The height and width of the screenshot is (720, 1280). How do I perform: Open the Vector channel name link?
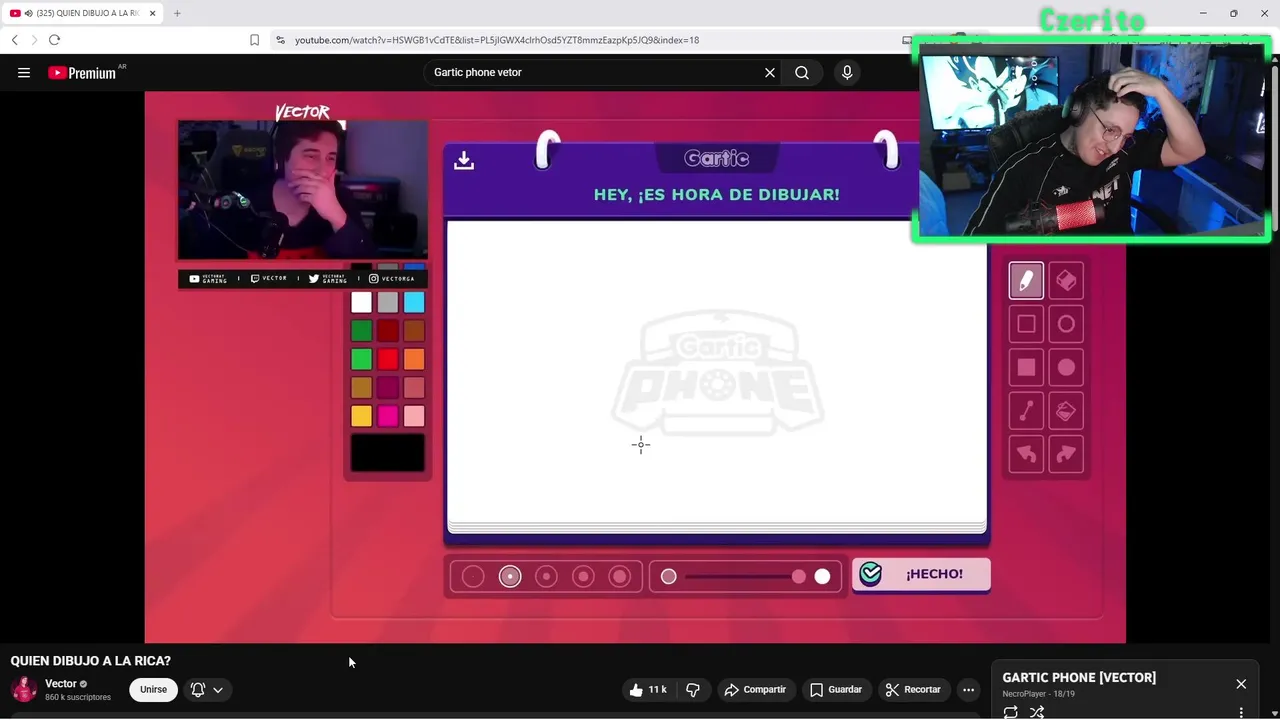tap(61, 684)
